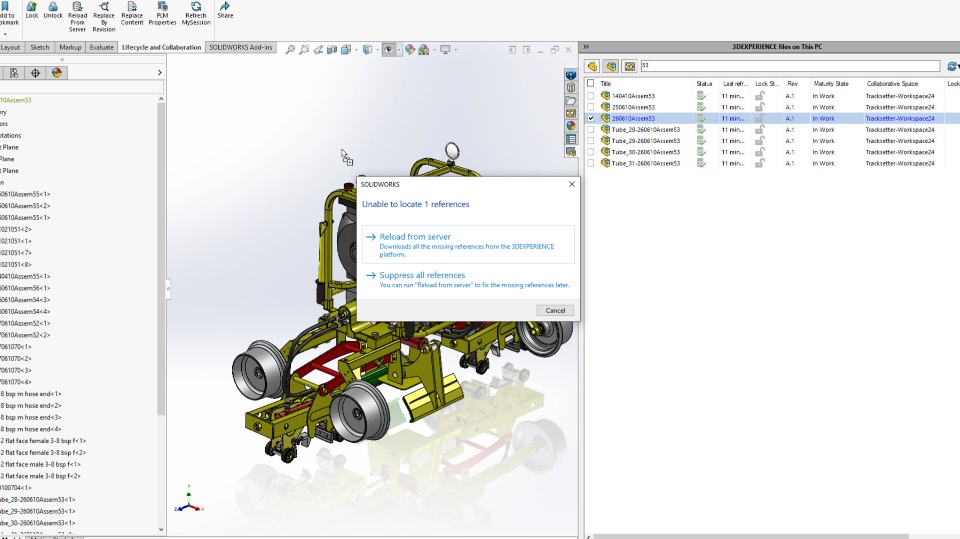Screen dimensions: 960x539
Task: Expand the feature manager tabs arrow
Action: click(159, 73)
